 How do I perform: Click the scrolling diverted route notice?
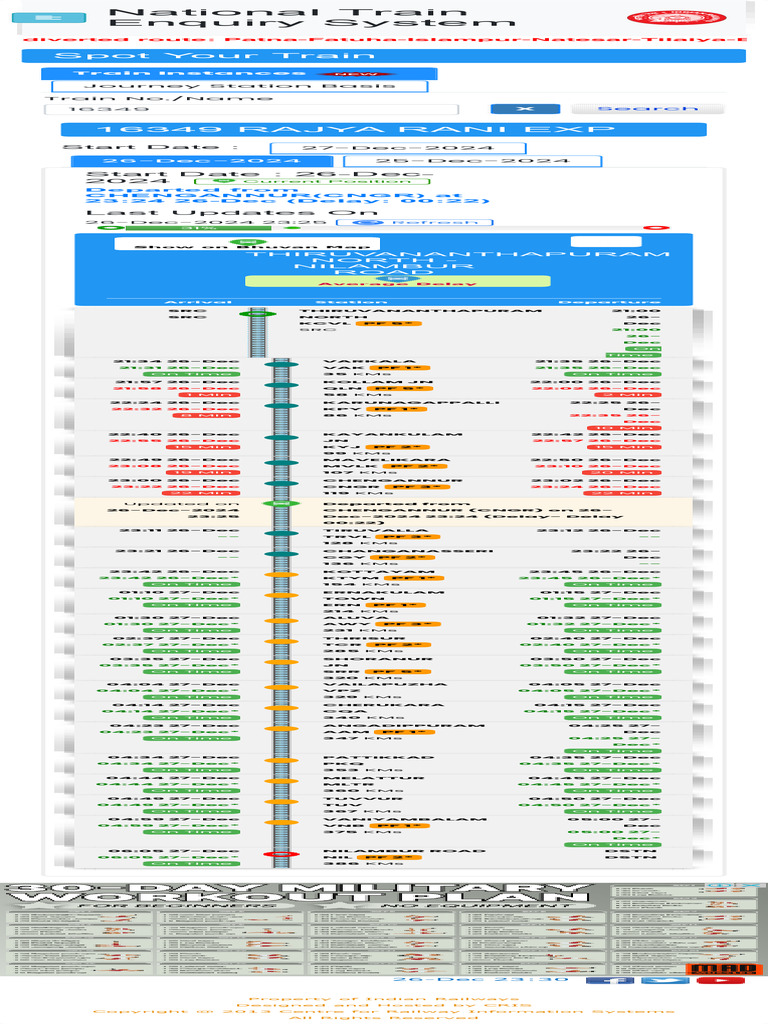(384, 40)
